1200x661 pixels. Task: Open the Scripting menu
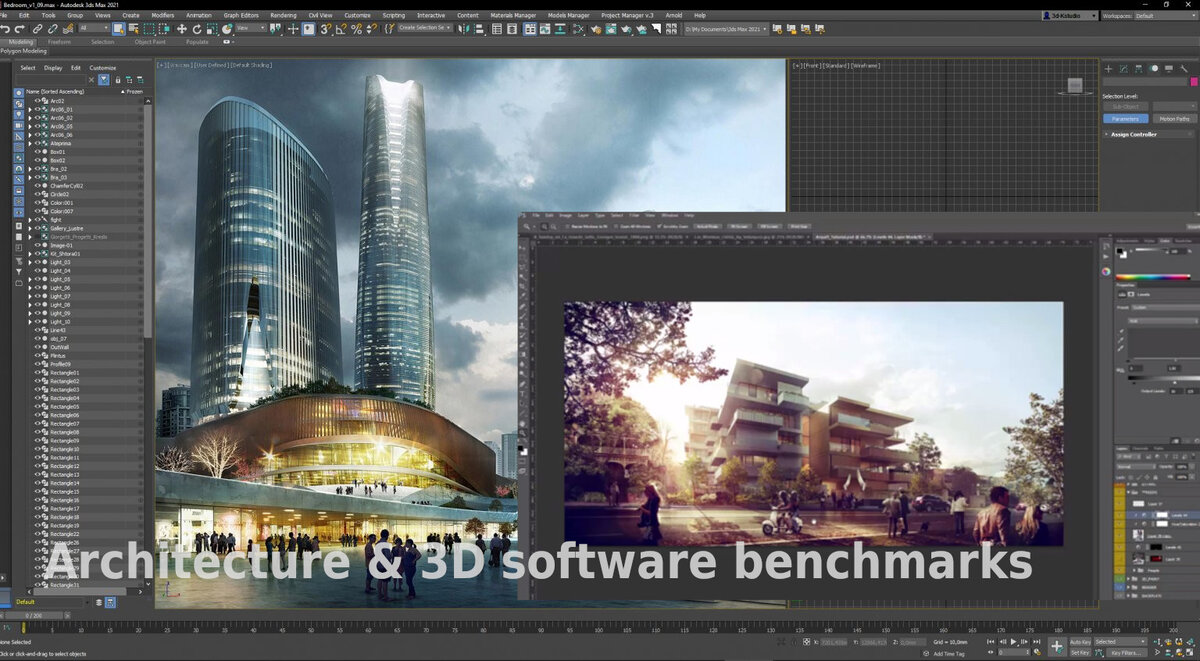[394, 16]
